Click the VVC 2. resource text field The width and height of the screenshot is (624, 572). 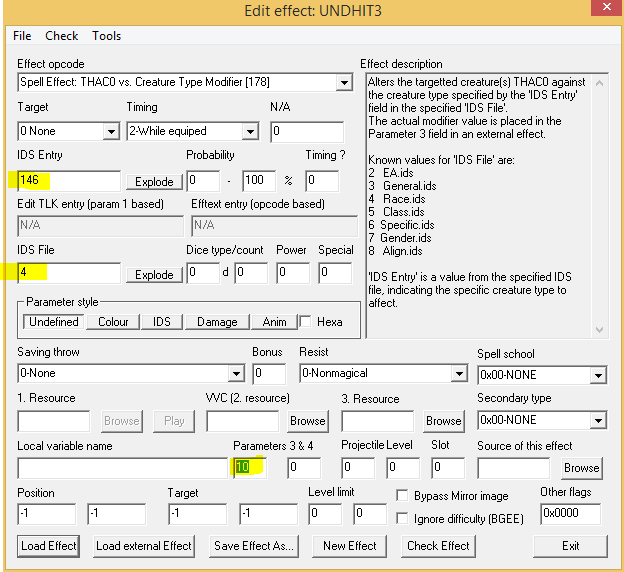click(242, 421)
